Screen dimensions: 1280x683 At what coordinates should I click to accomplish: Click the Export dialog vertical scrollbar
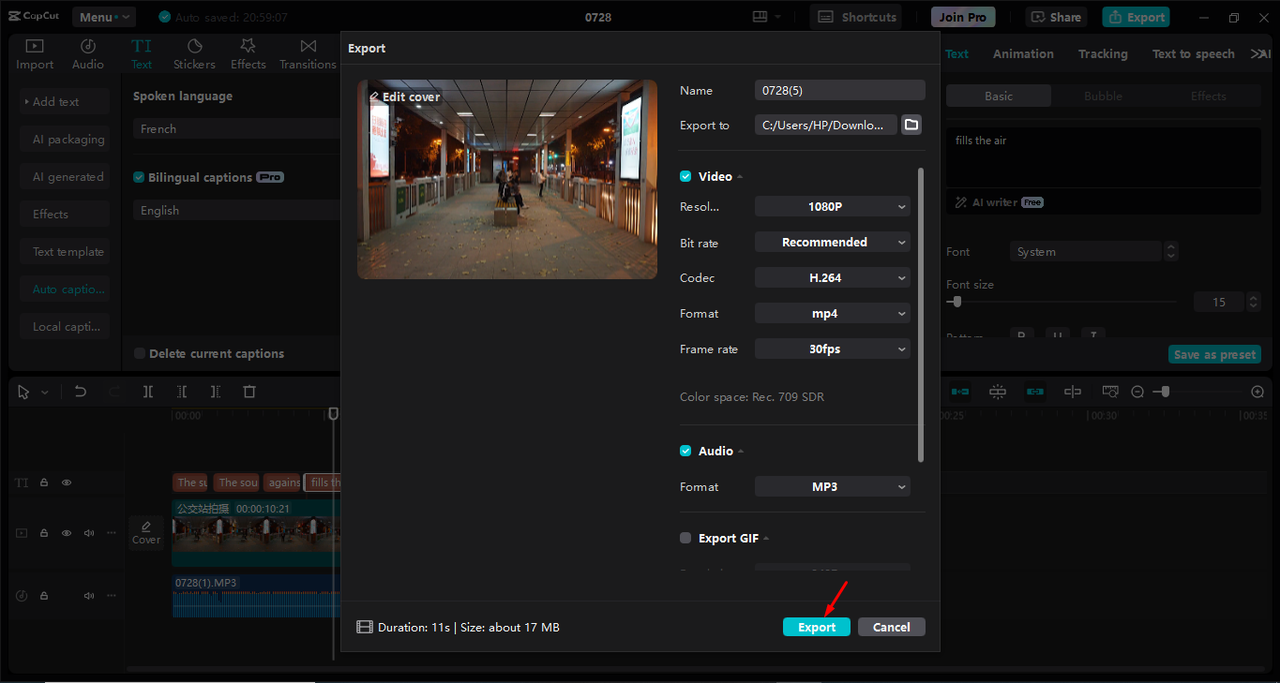(x=921, y=315)
